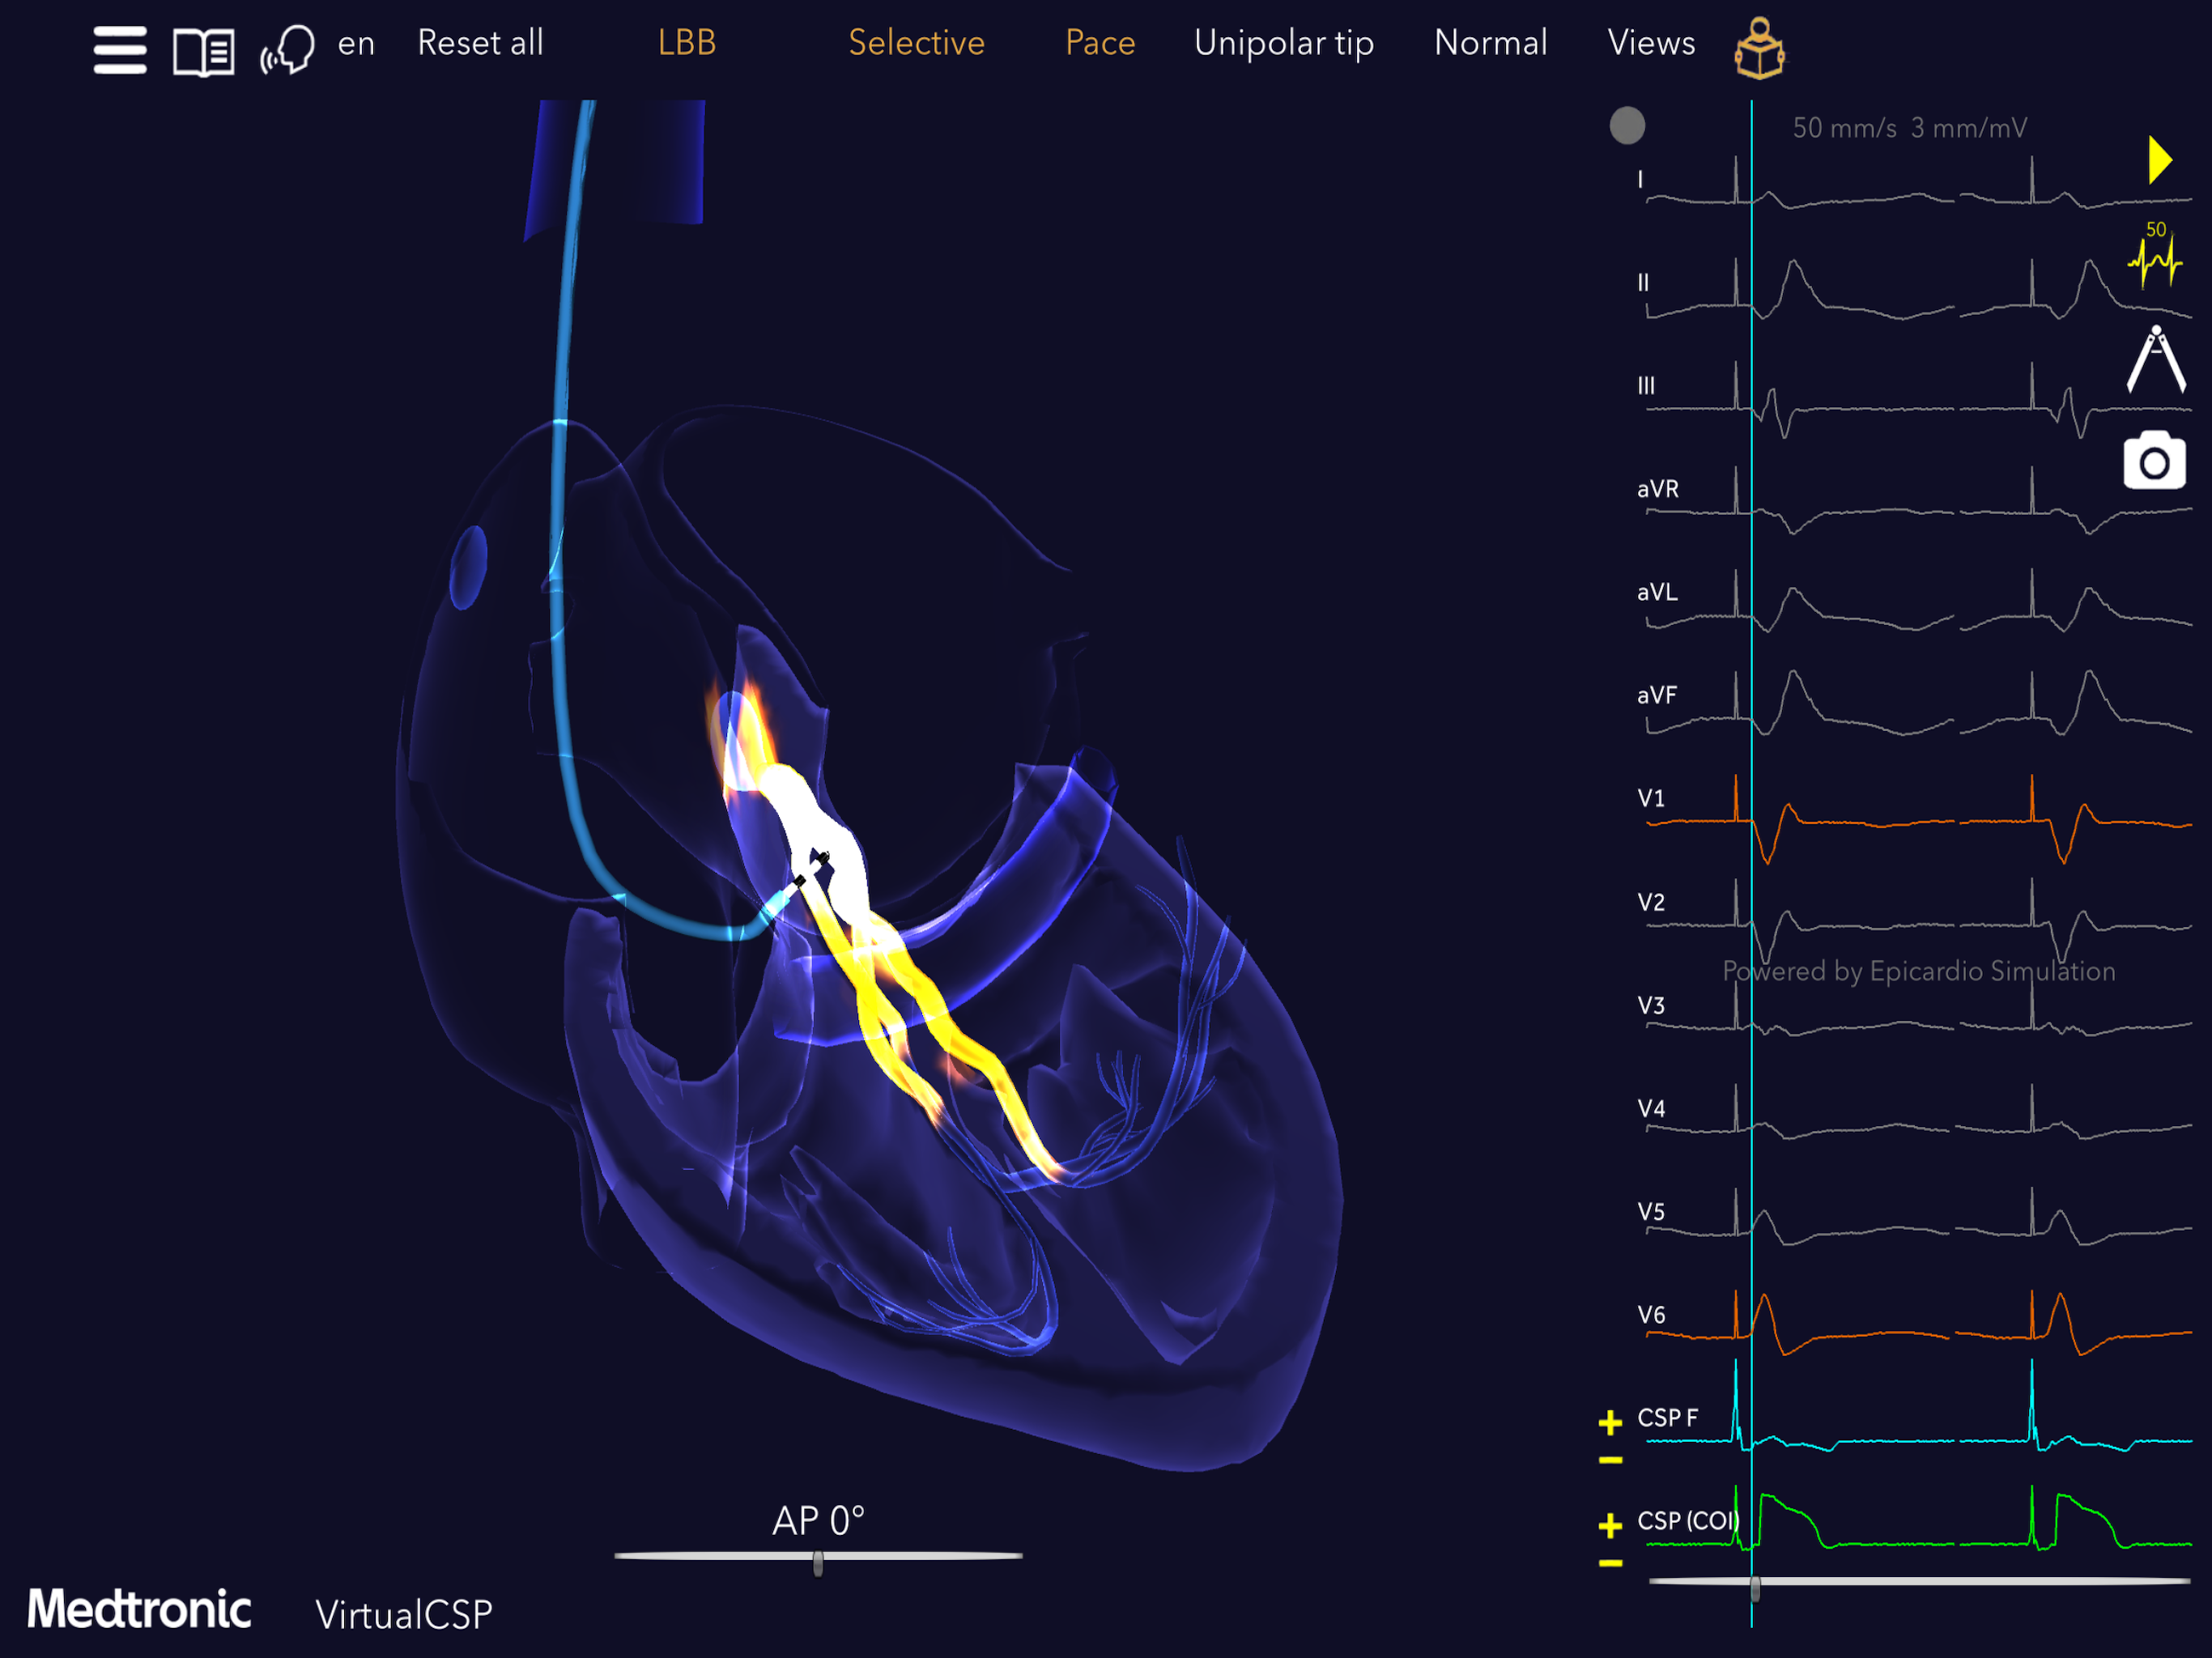Click the ECG timeline slider handle

tap(1755, 1588)
